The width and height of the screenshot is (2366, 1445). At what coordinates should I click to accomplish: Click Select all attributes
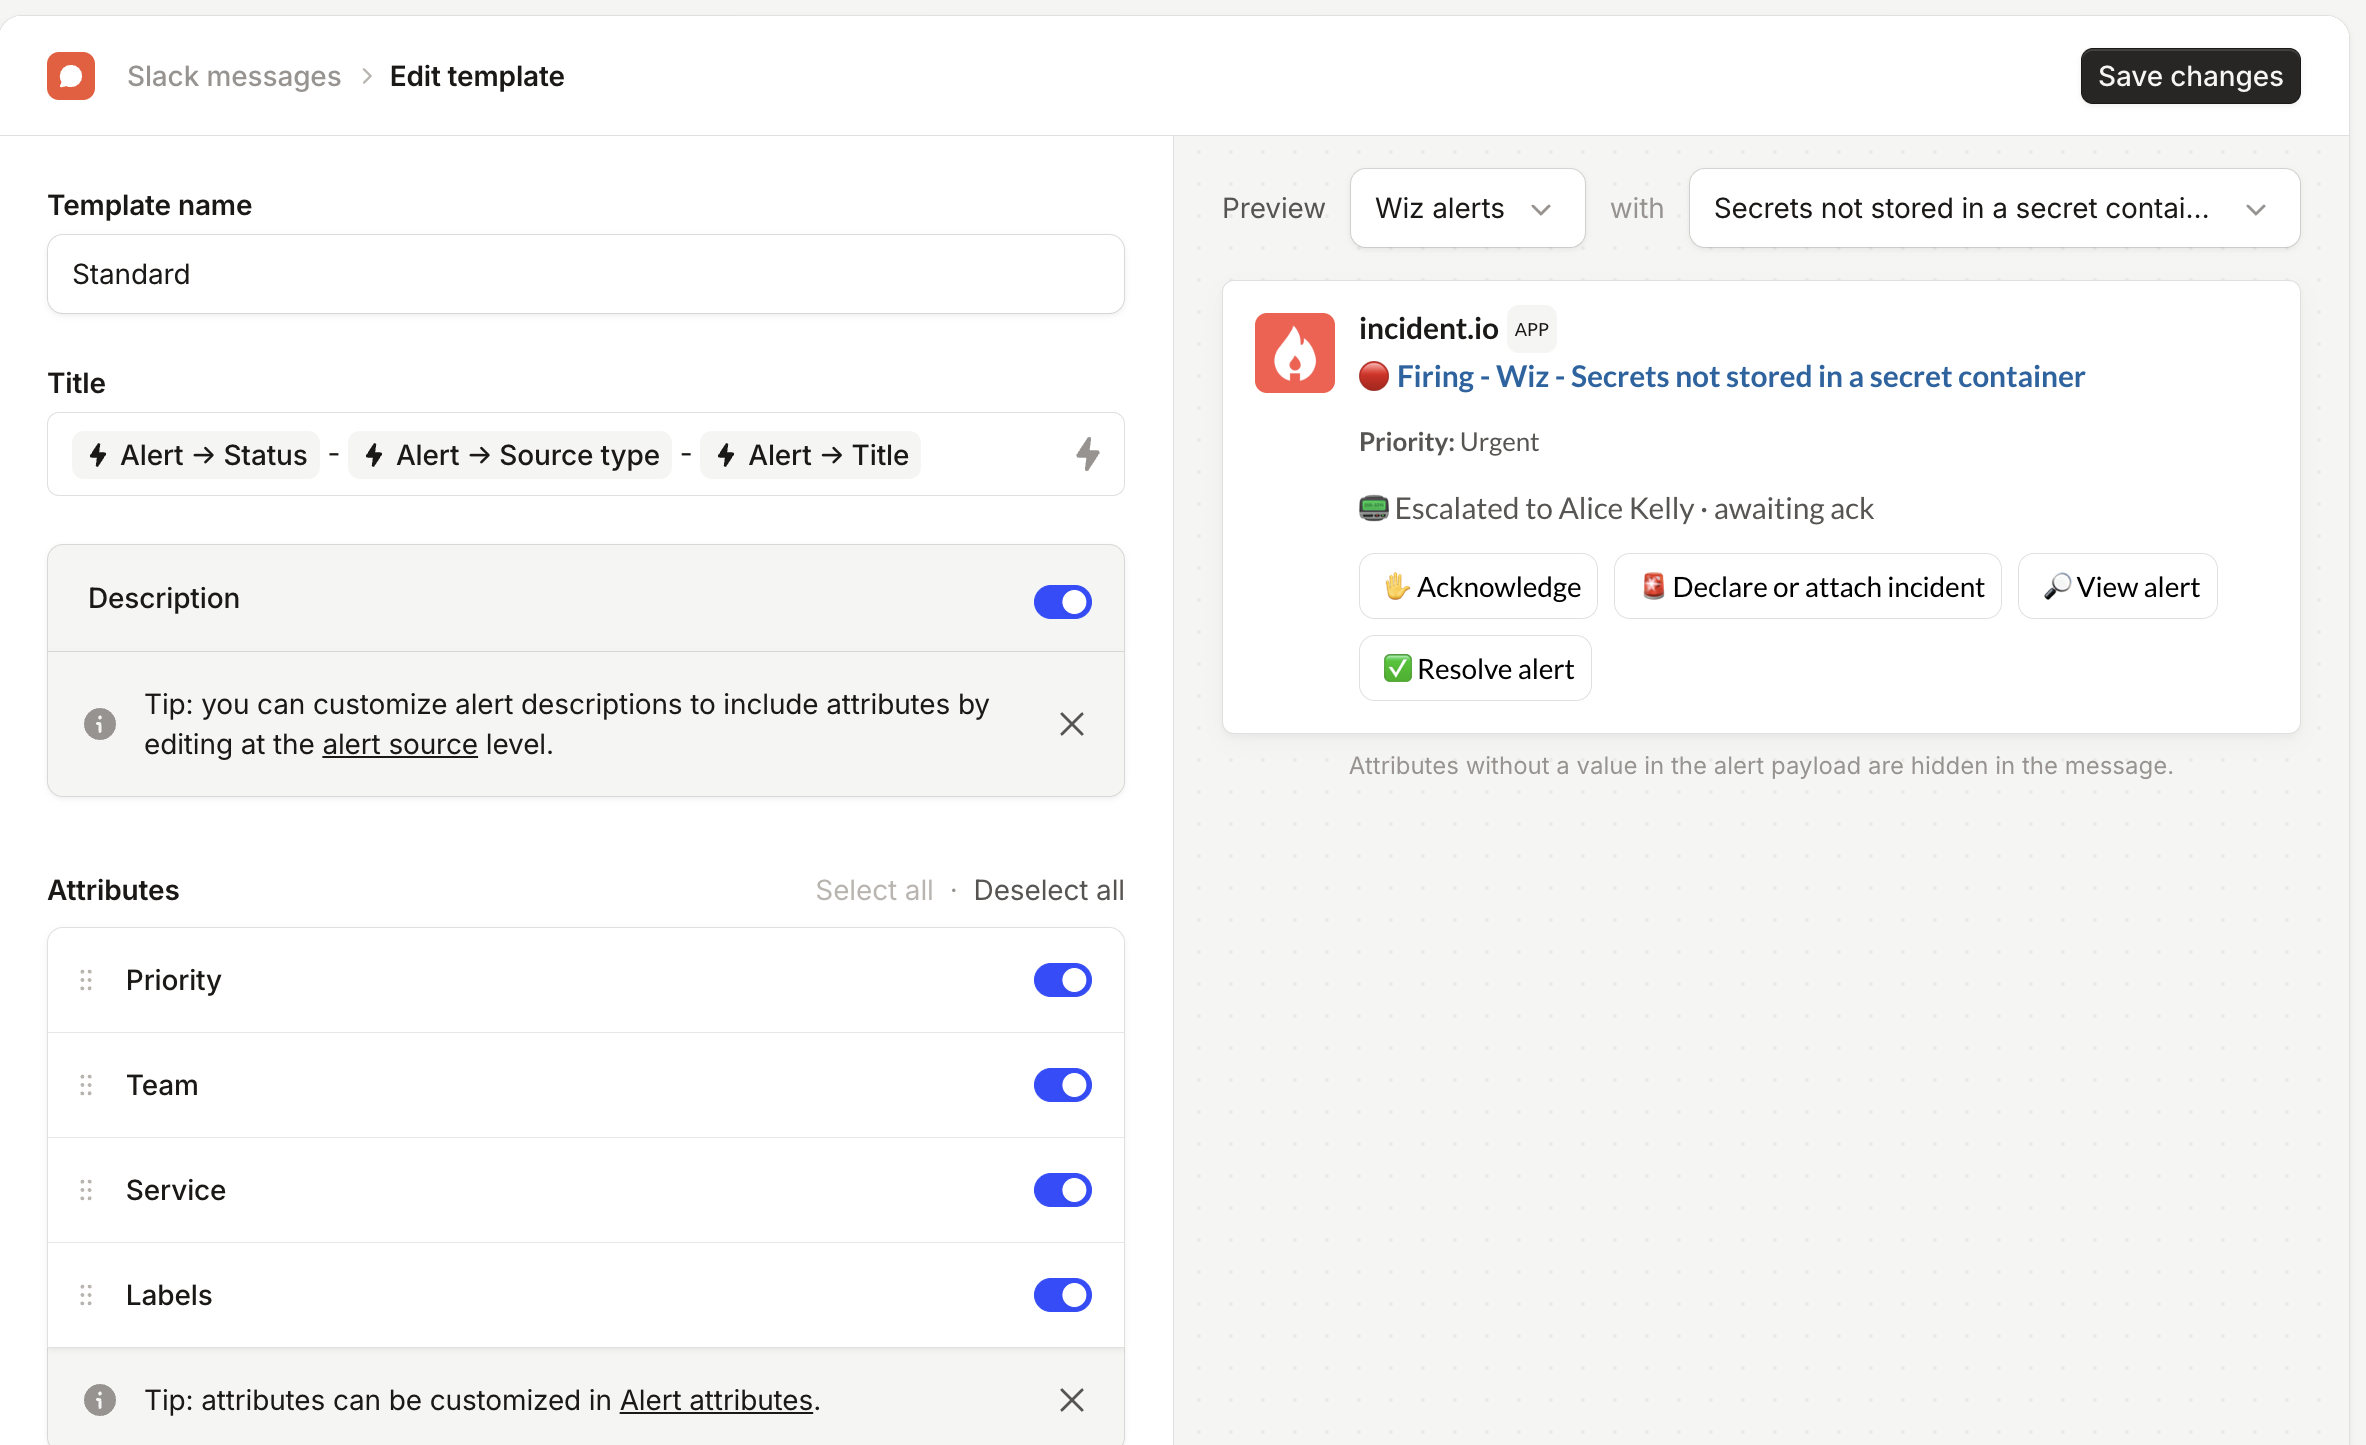[874, 890]
